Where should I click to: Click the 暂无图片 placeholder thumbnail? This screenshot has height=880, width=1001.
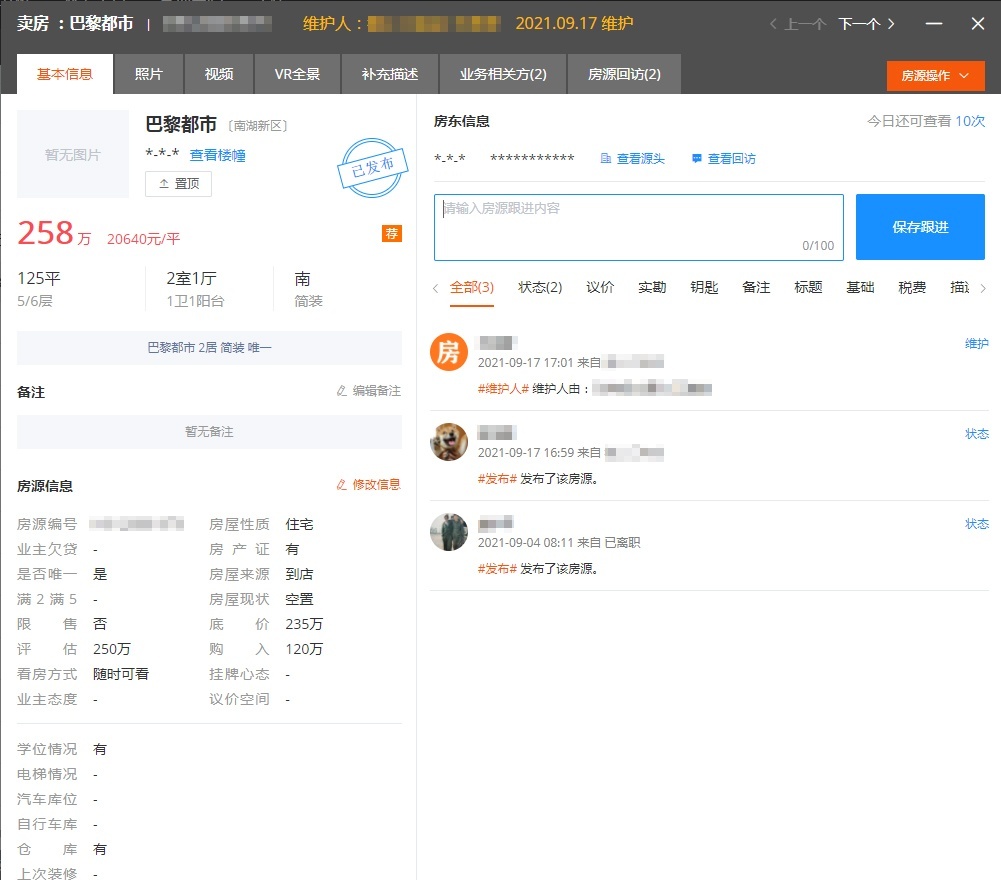click(x=73, y=154)
